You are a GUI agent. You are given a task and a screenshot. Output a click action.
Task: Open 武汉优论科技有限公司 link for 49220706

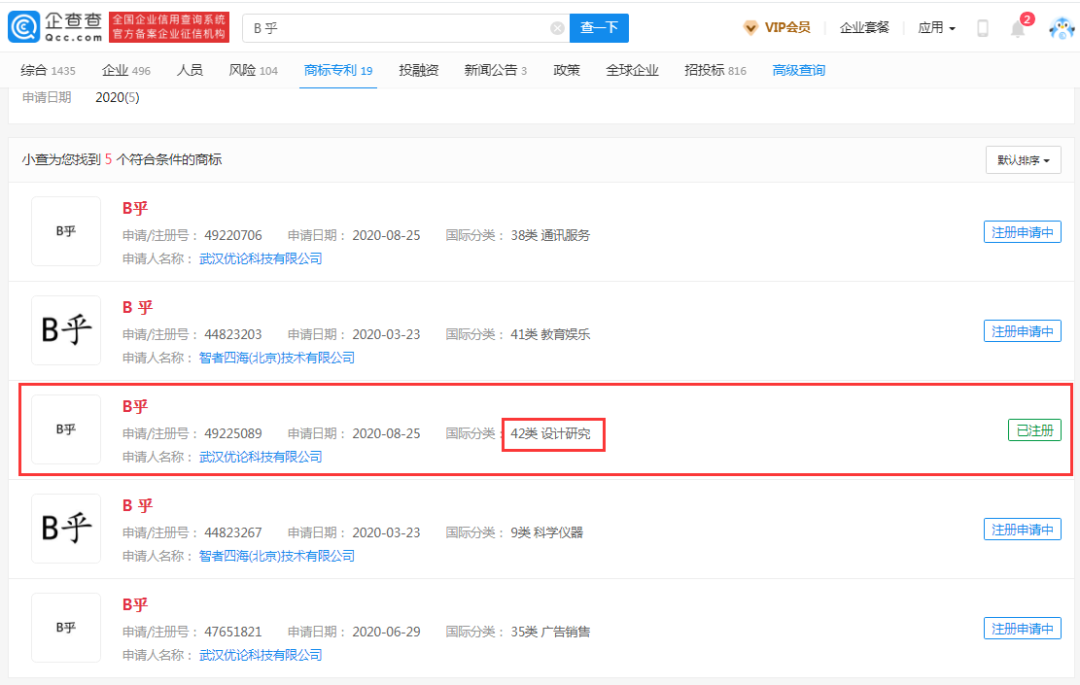[260, 259]
